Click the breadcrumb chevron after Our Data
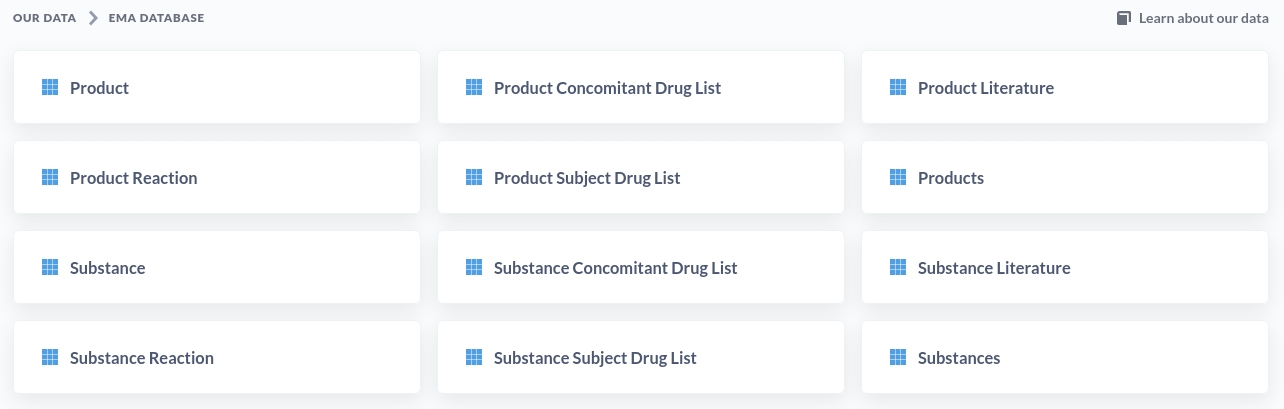Screen dimensions: 1284x409 coord(93,18)
